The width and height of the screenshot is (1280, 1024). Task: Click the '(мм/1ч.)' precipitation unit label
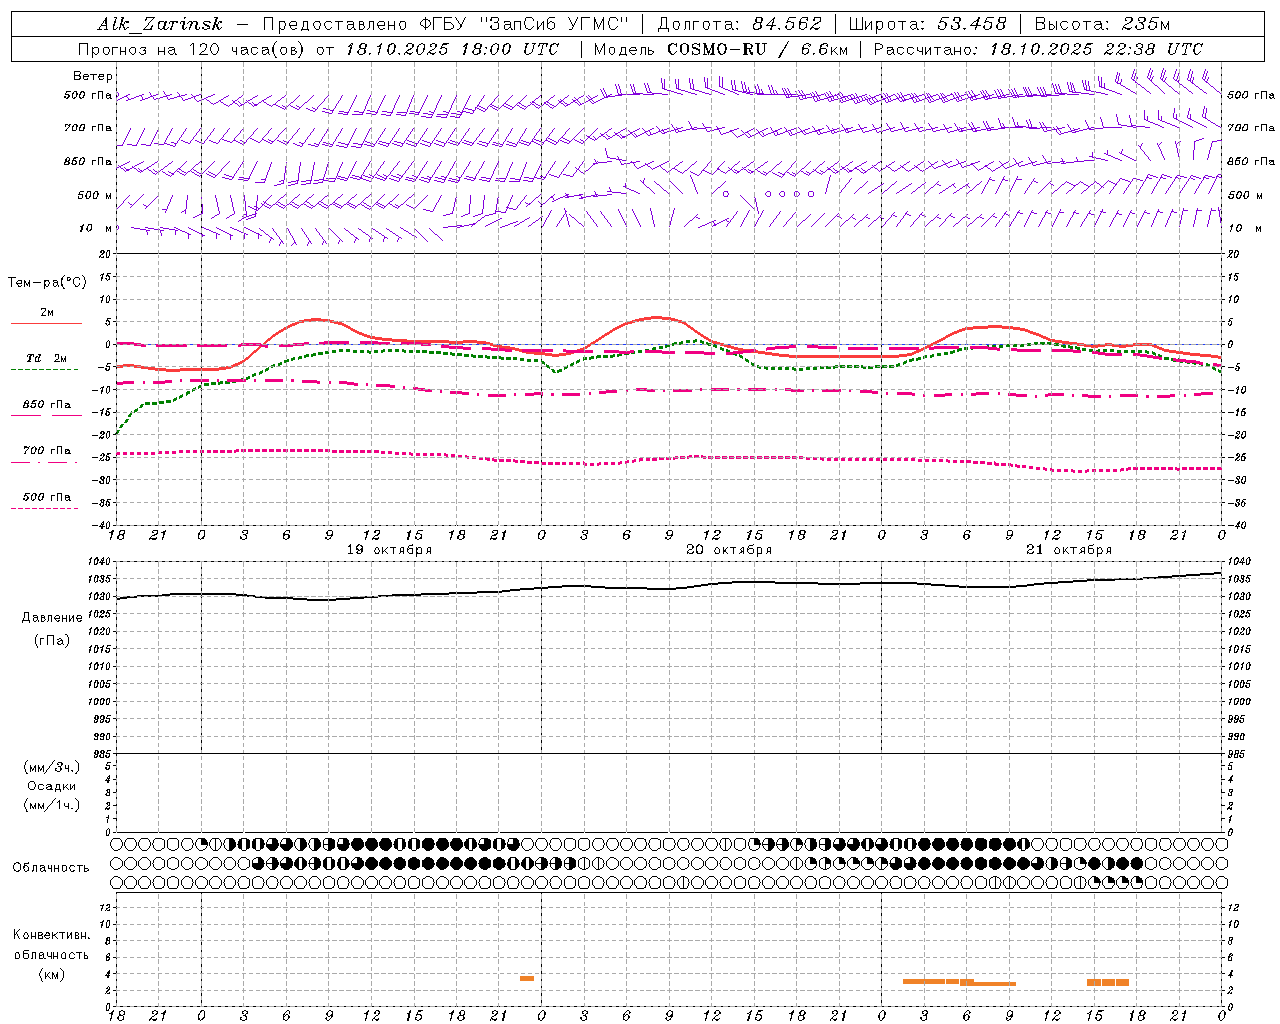[52, 805]
